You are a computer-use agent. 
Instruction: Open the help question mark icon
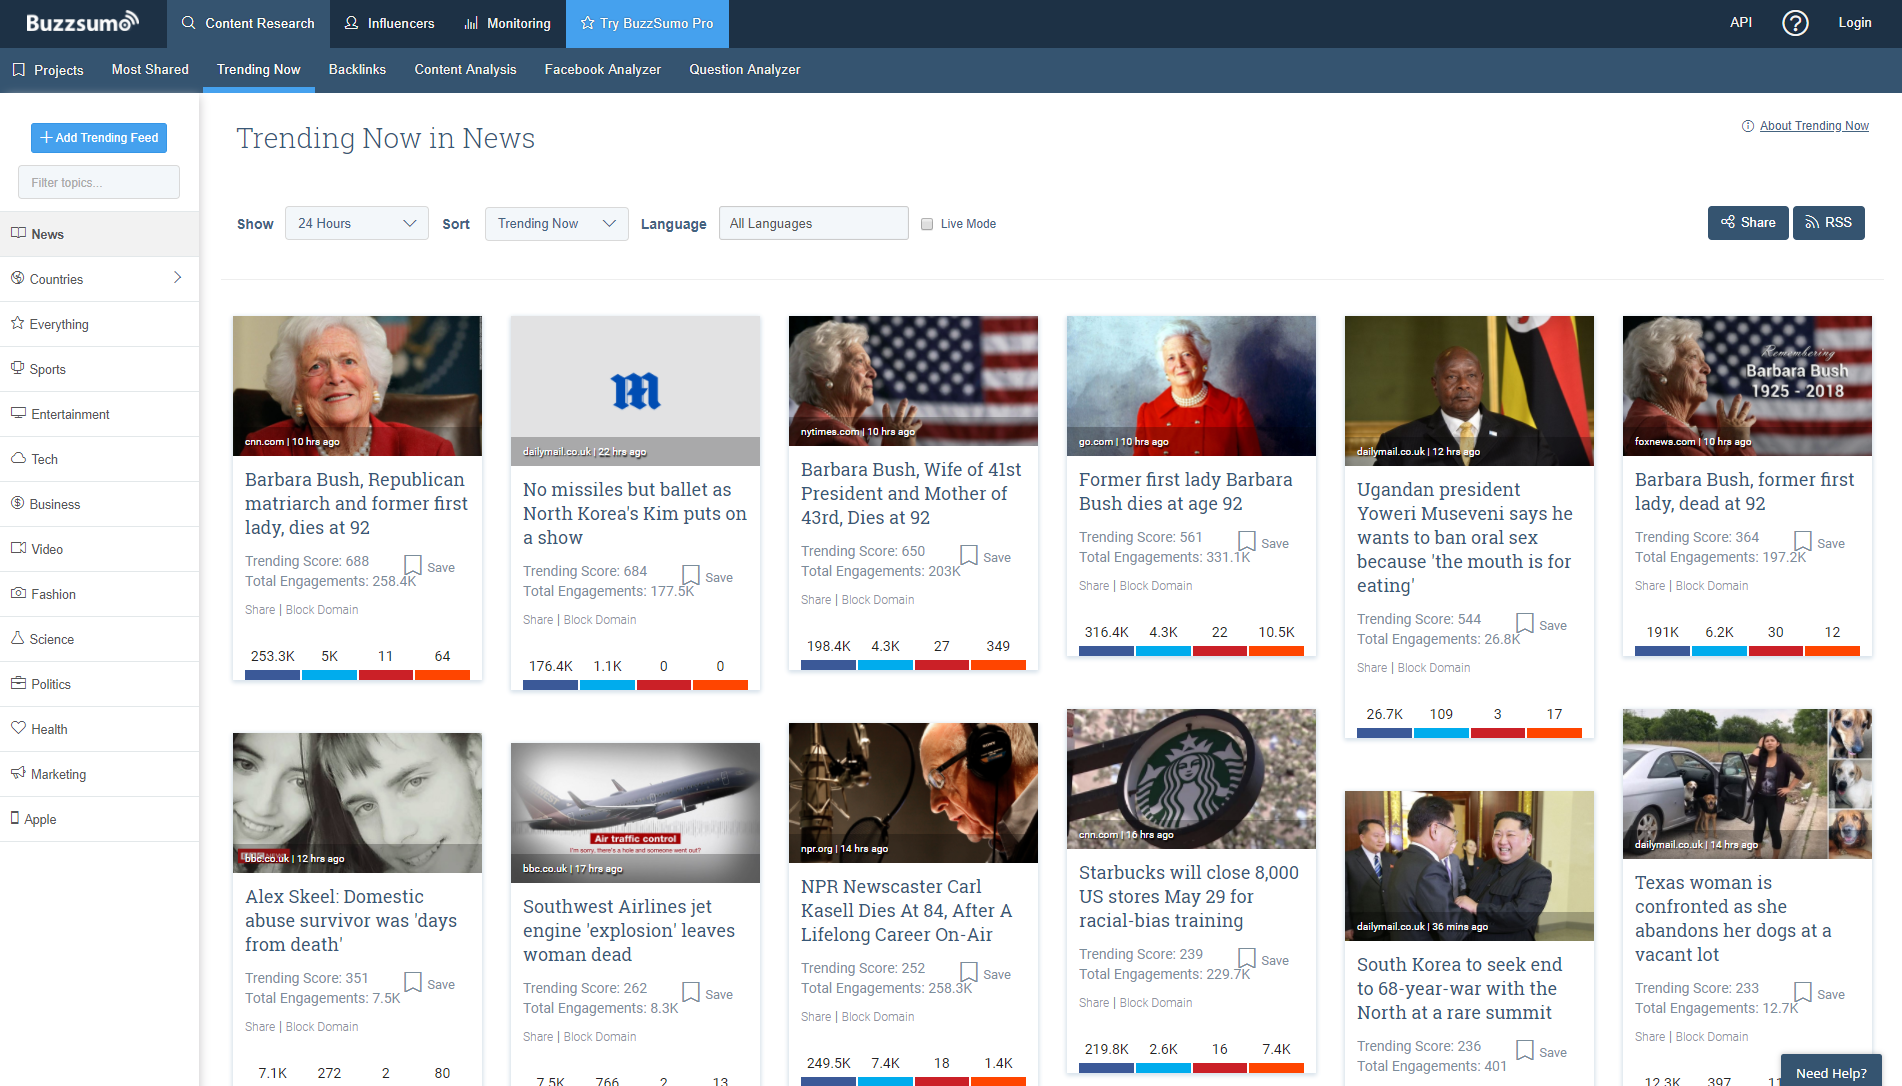pyautogui.click(x=1795, y=23)
